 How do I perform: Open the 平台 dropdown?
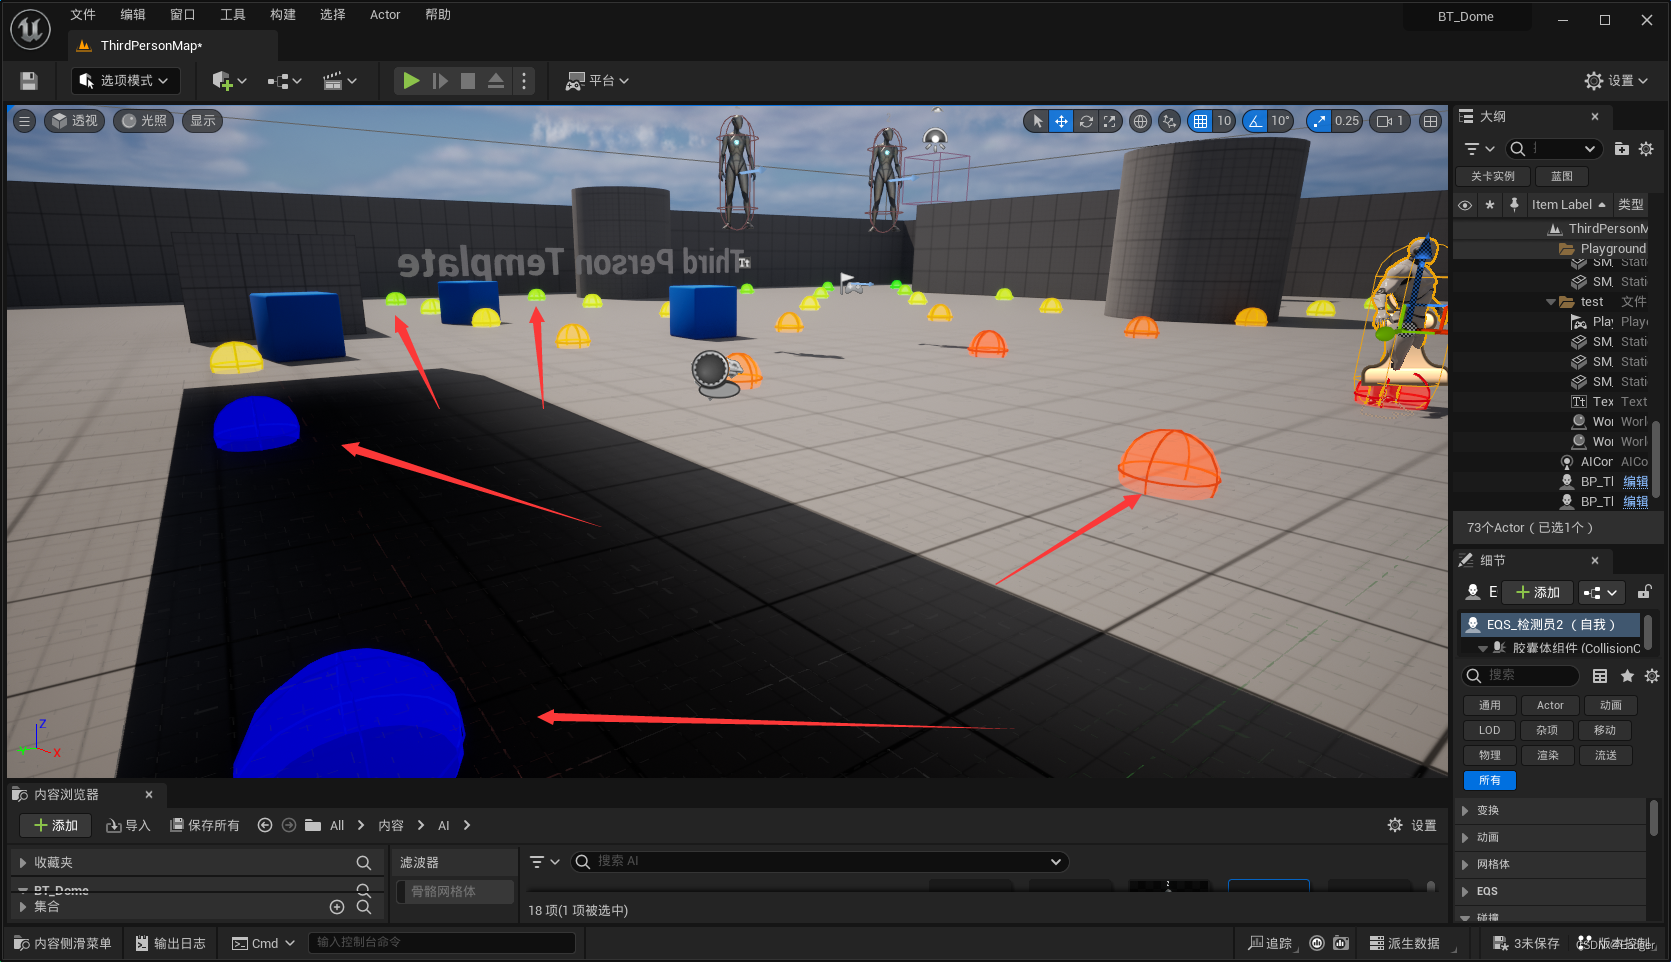597,81
